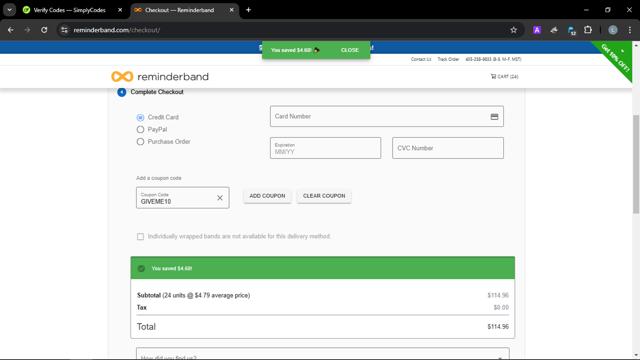Close the Verify Codes — SimplyCodes tab

coord(120,10)
